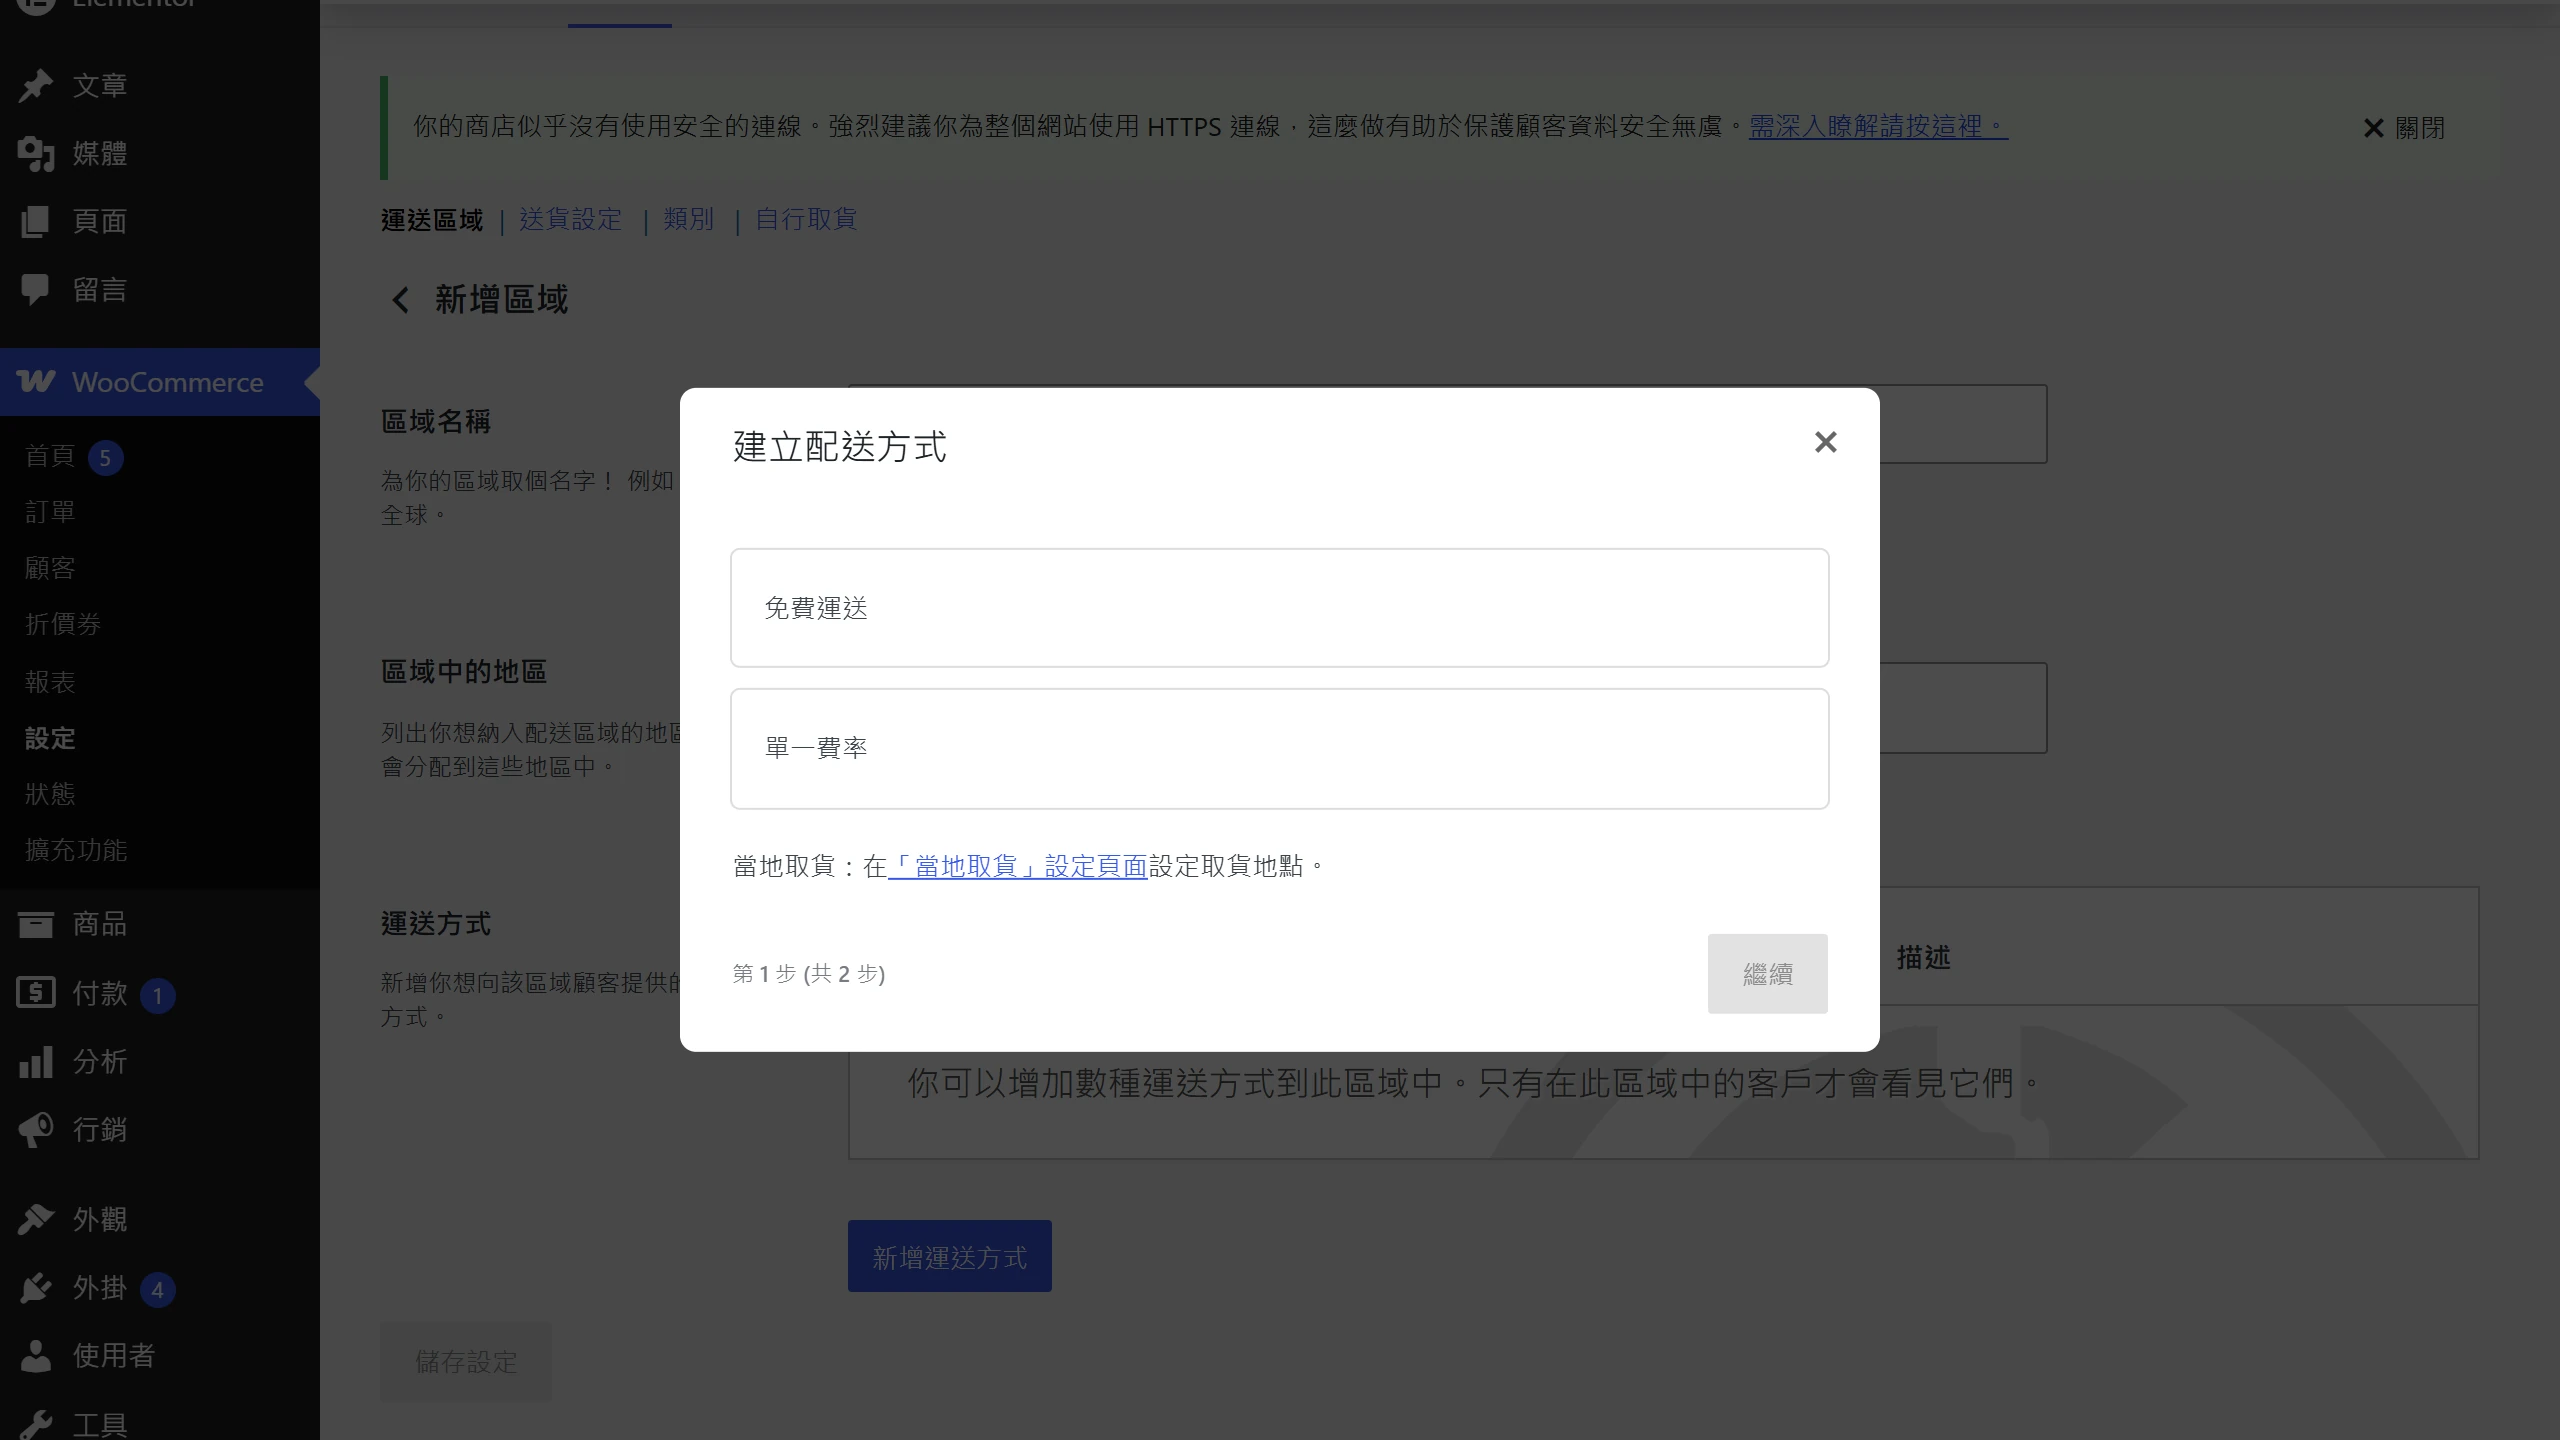Click the WooCommerce logo icon

click(36, 382)
